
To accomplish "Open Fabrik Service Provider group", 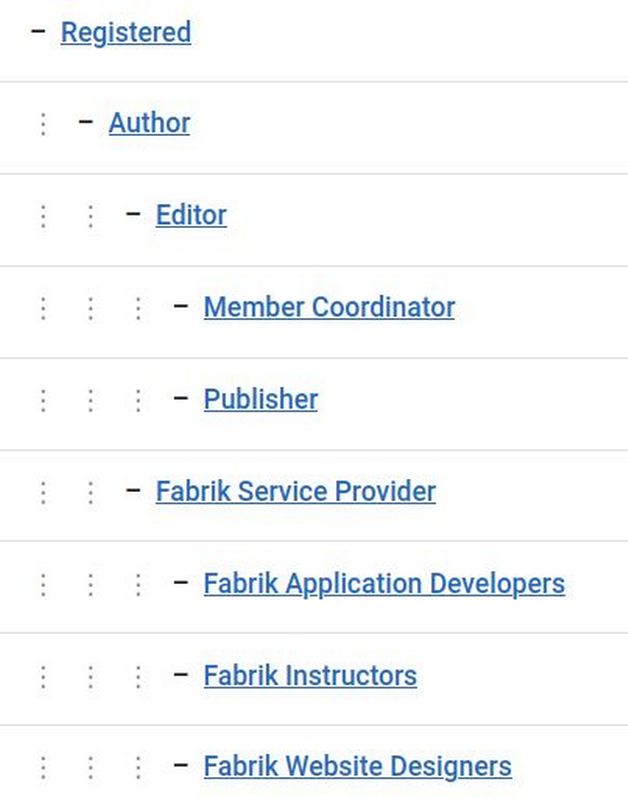I will click(295, 491).
